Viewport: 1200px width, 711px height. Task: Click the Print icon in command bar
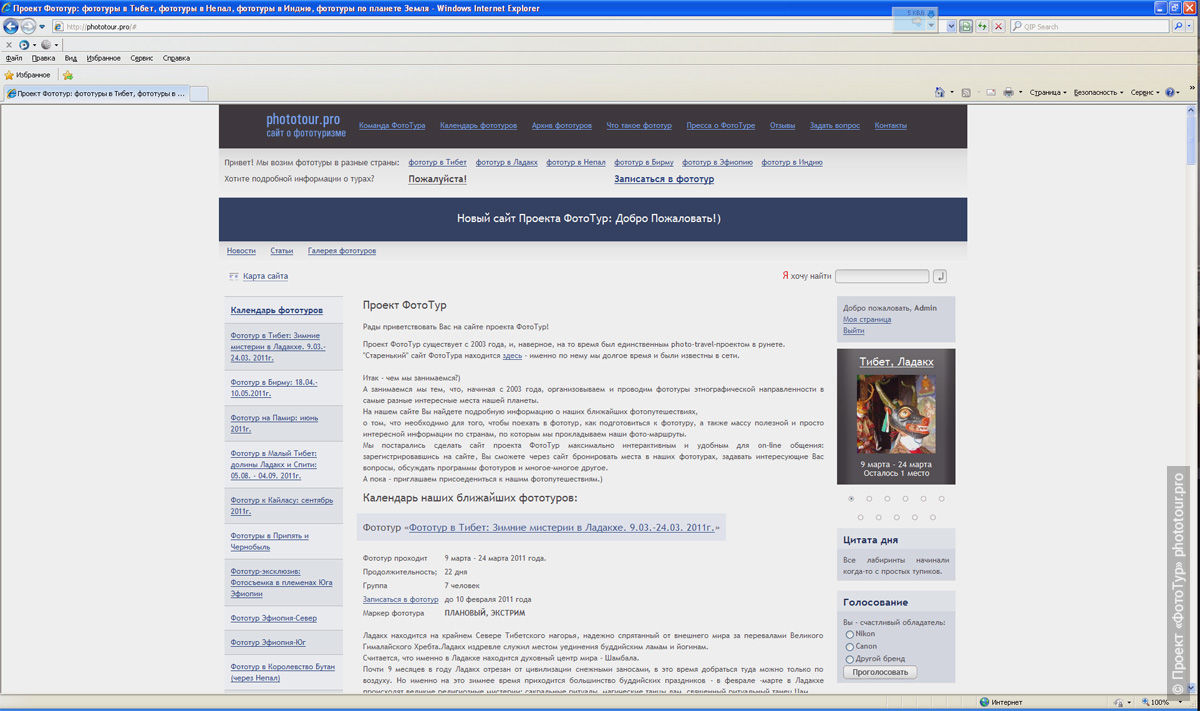point(1008,92)
